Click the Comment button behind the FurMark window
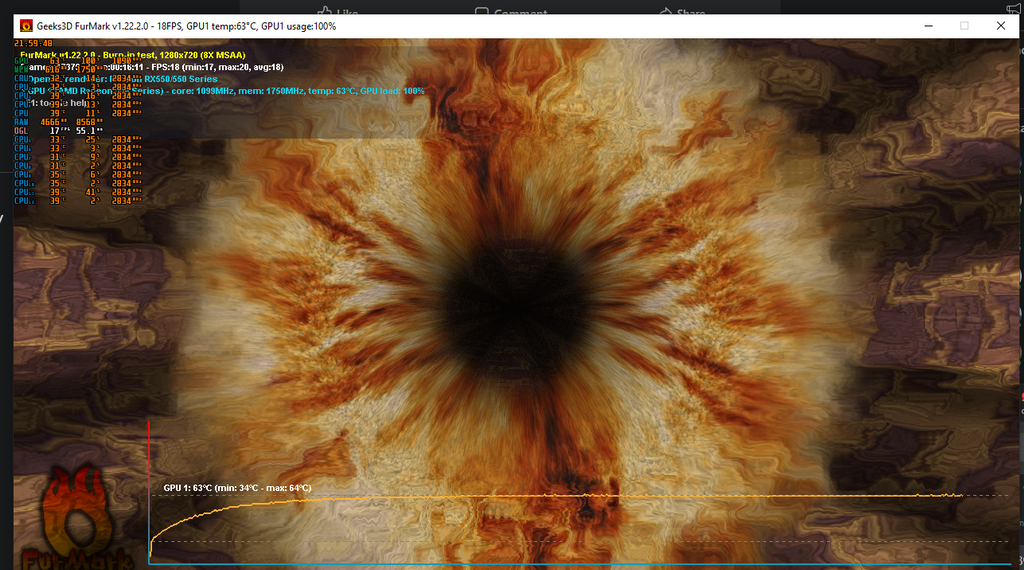Viewport: 1024px width, 570px height. click(511, 10)
